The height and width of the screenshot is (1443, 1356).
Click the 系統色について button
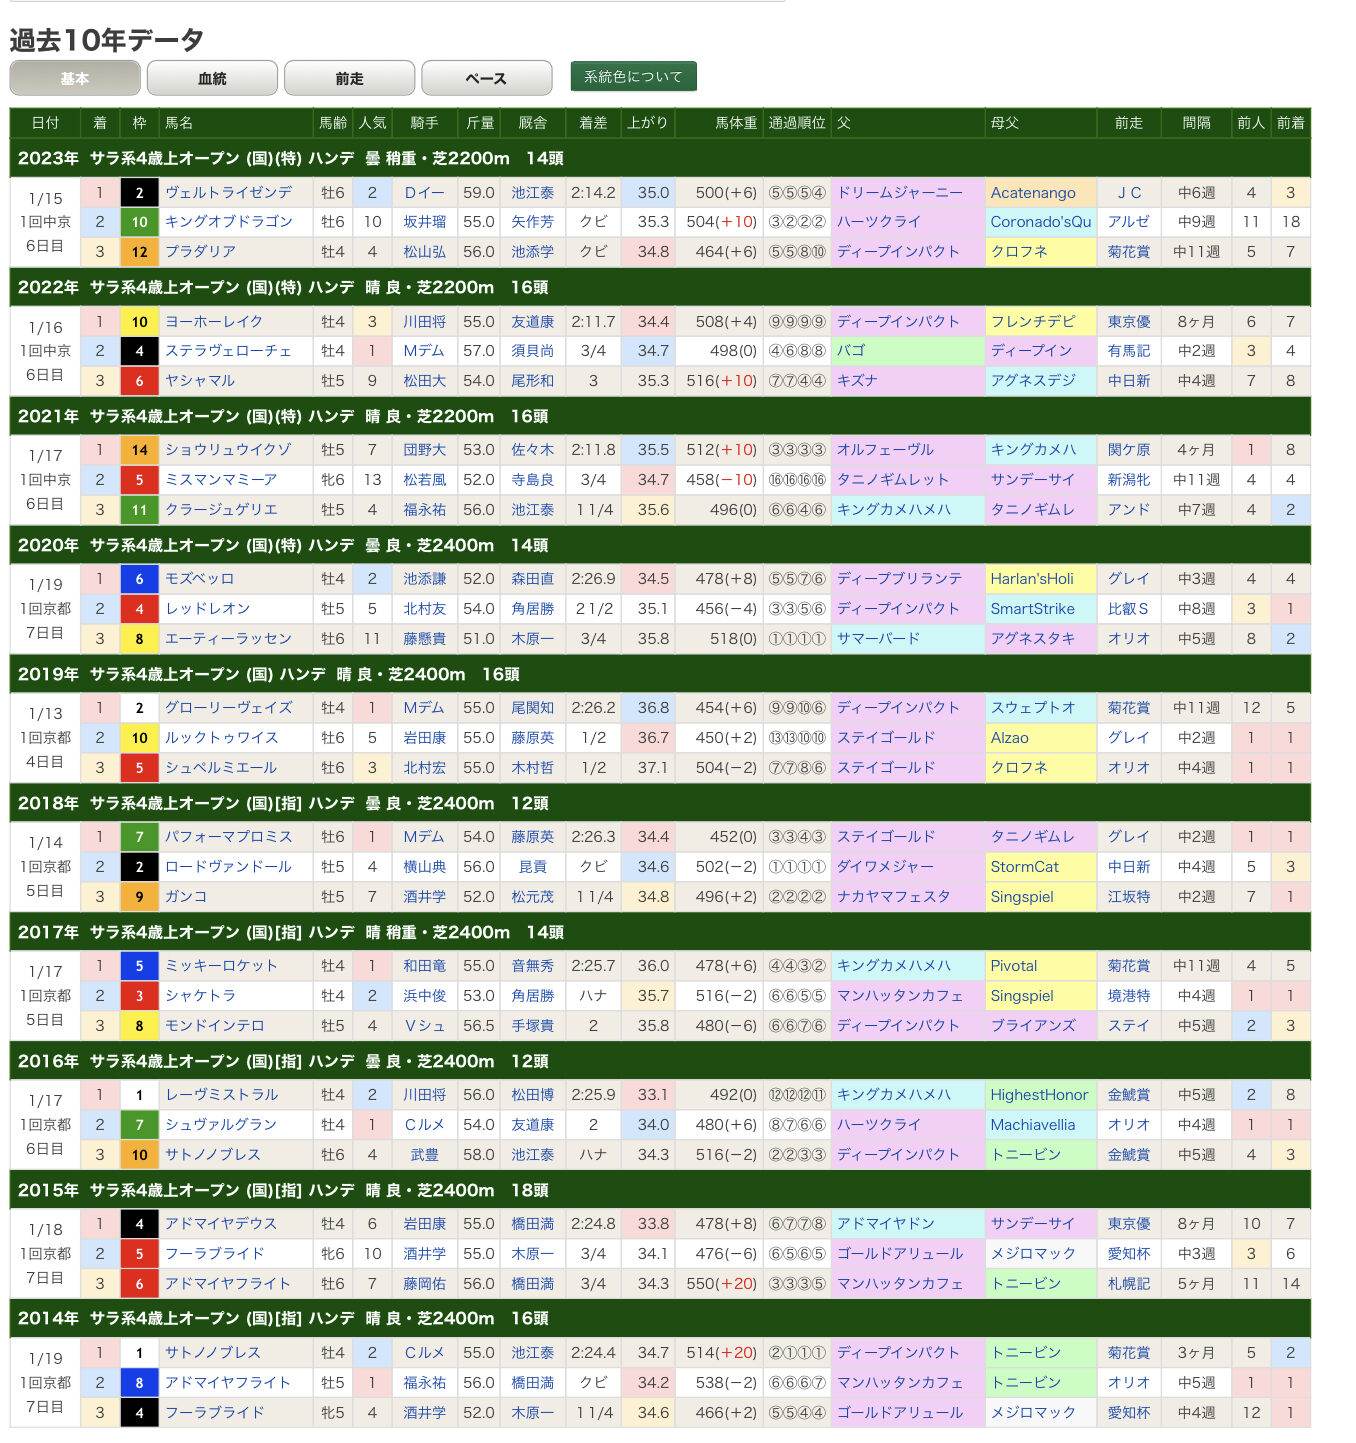[x=633, y=77]
